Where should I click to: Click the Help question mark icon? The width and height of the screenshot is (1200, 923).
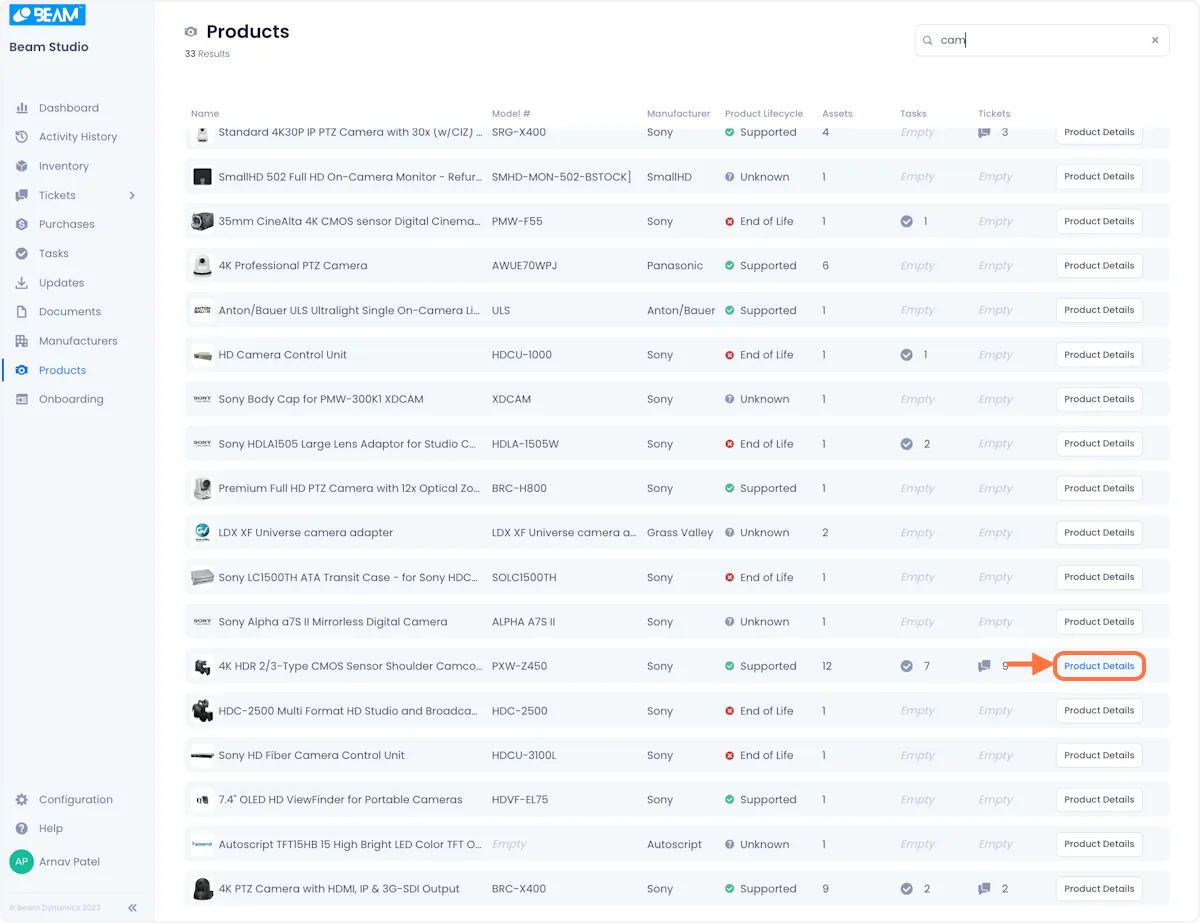(22, 829)
